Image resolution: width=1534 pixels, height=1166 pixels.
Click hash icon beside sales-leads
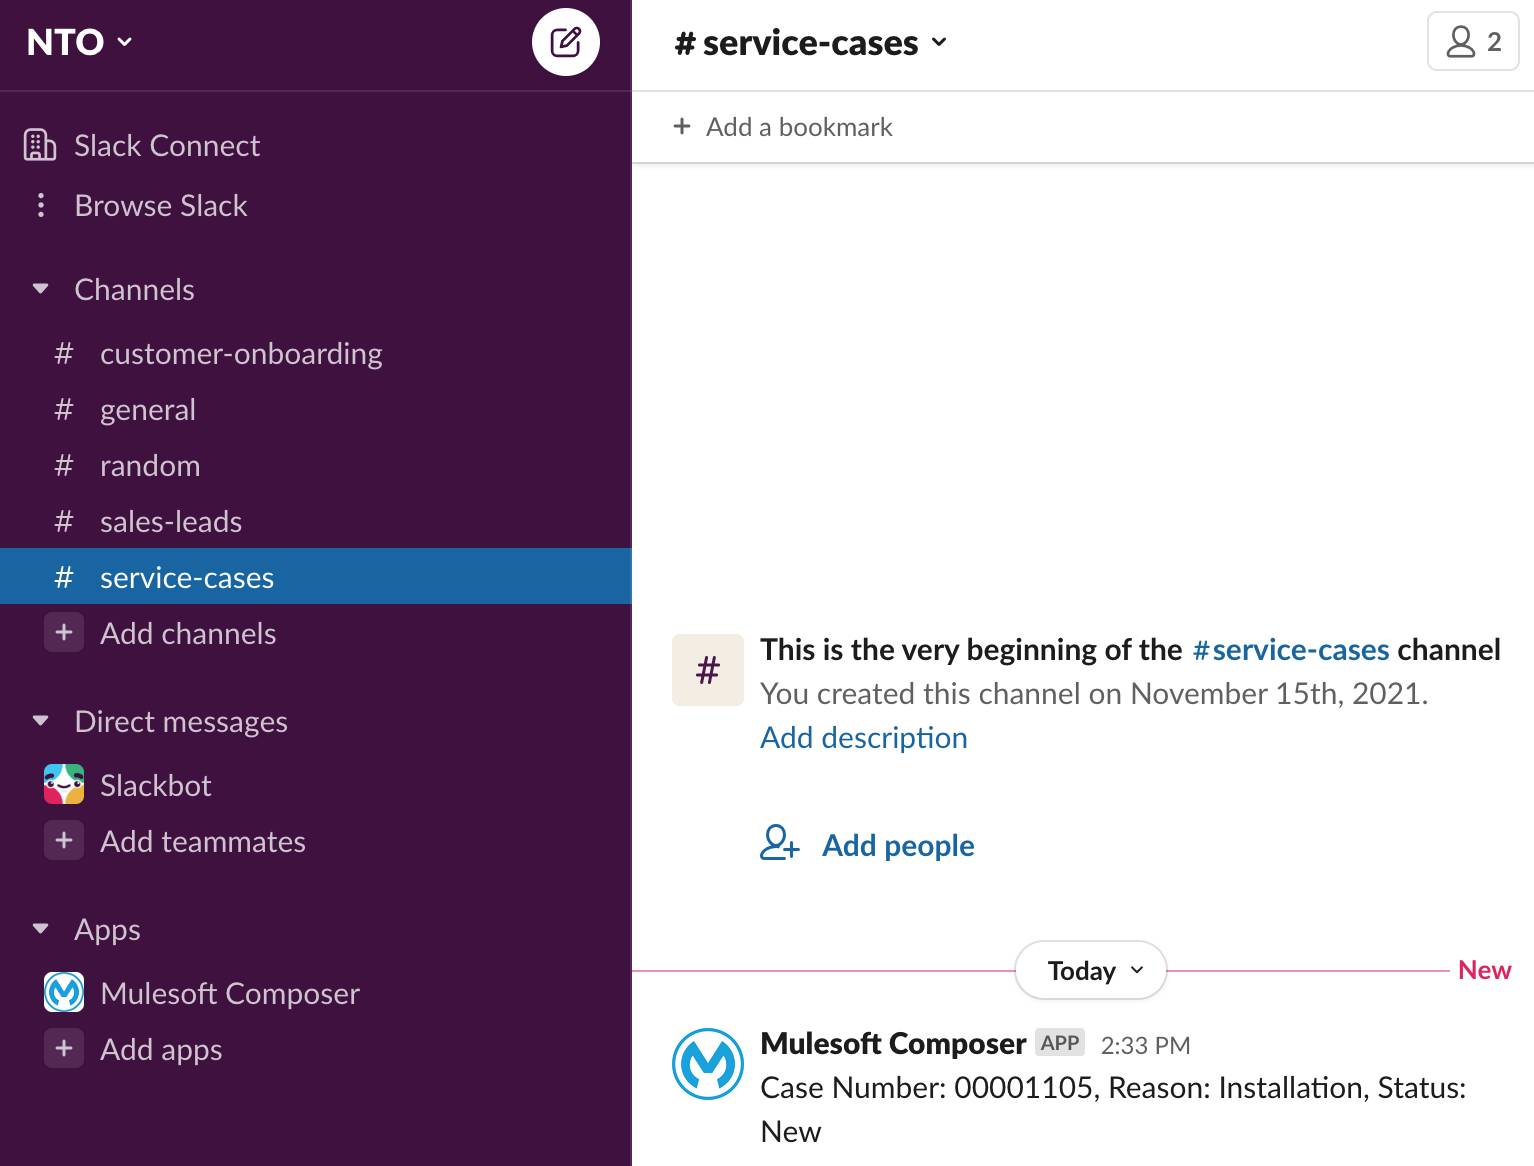pyautogui.click(x=64, y=521)
